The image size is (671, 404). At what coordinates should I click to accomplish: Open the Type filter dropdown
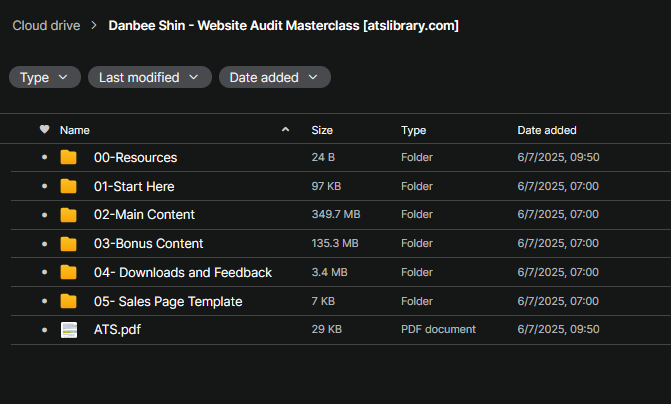44,77
